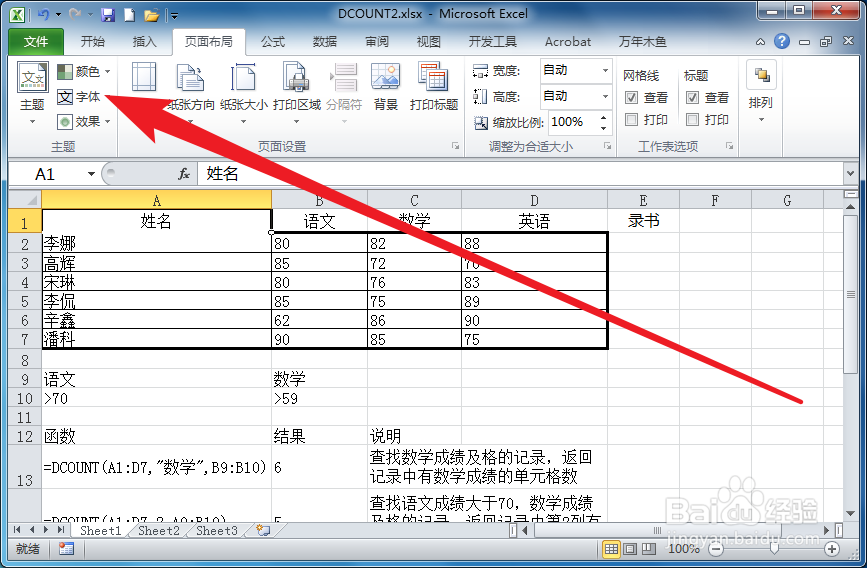Switch to Formulas (公式) tab

[273, 41]
